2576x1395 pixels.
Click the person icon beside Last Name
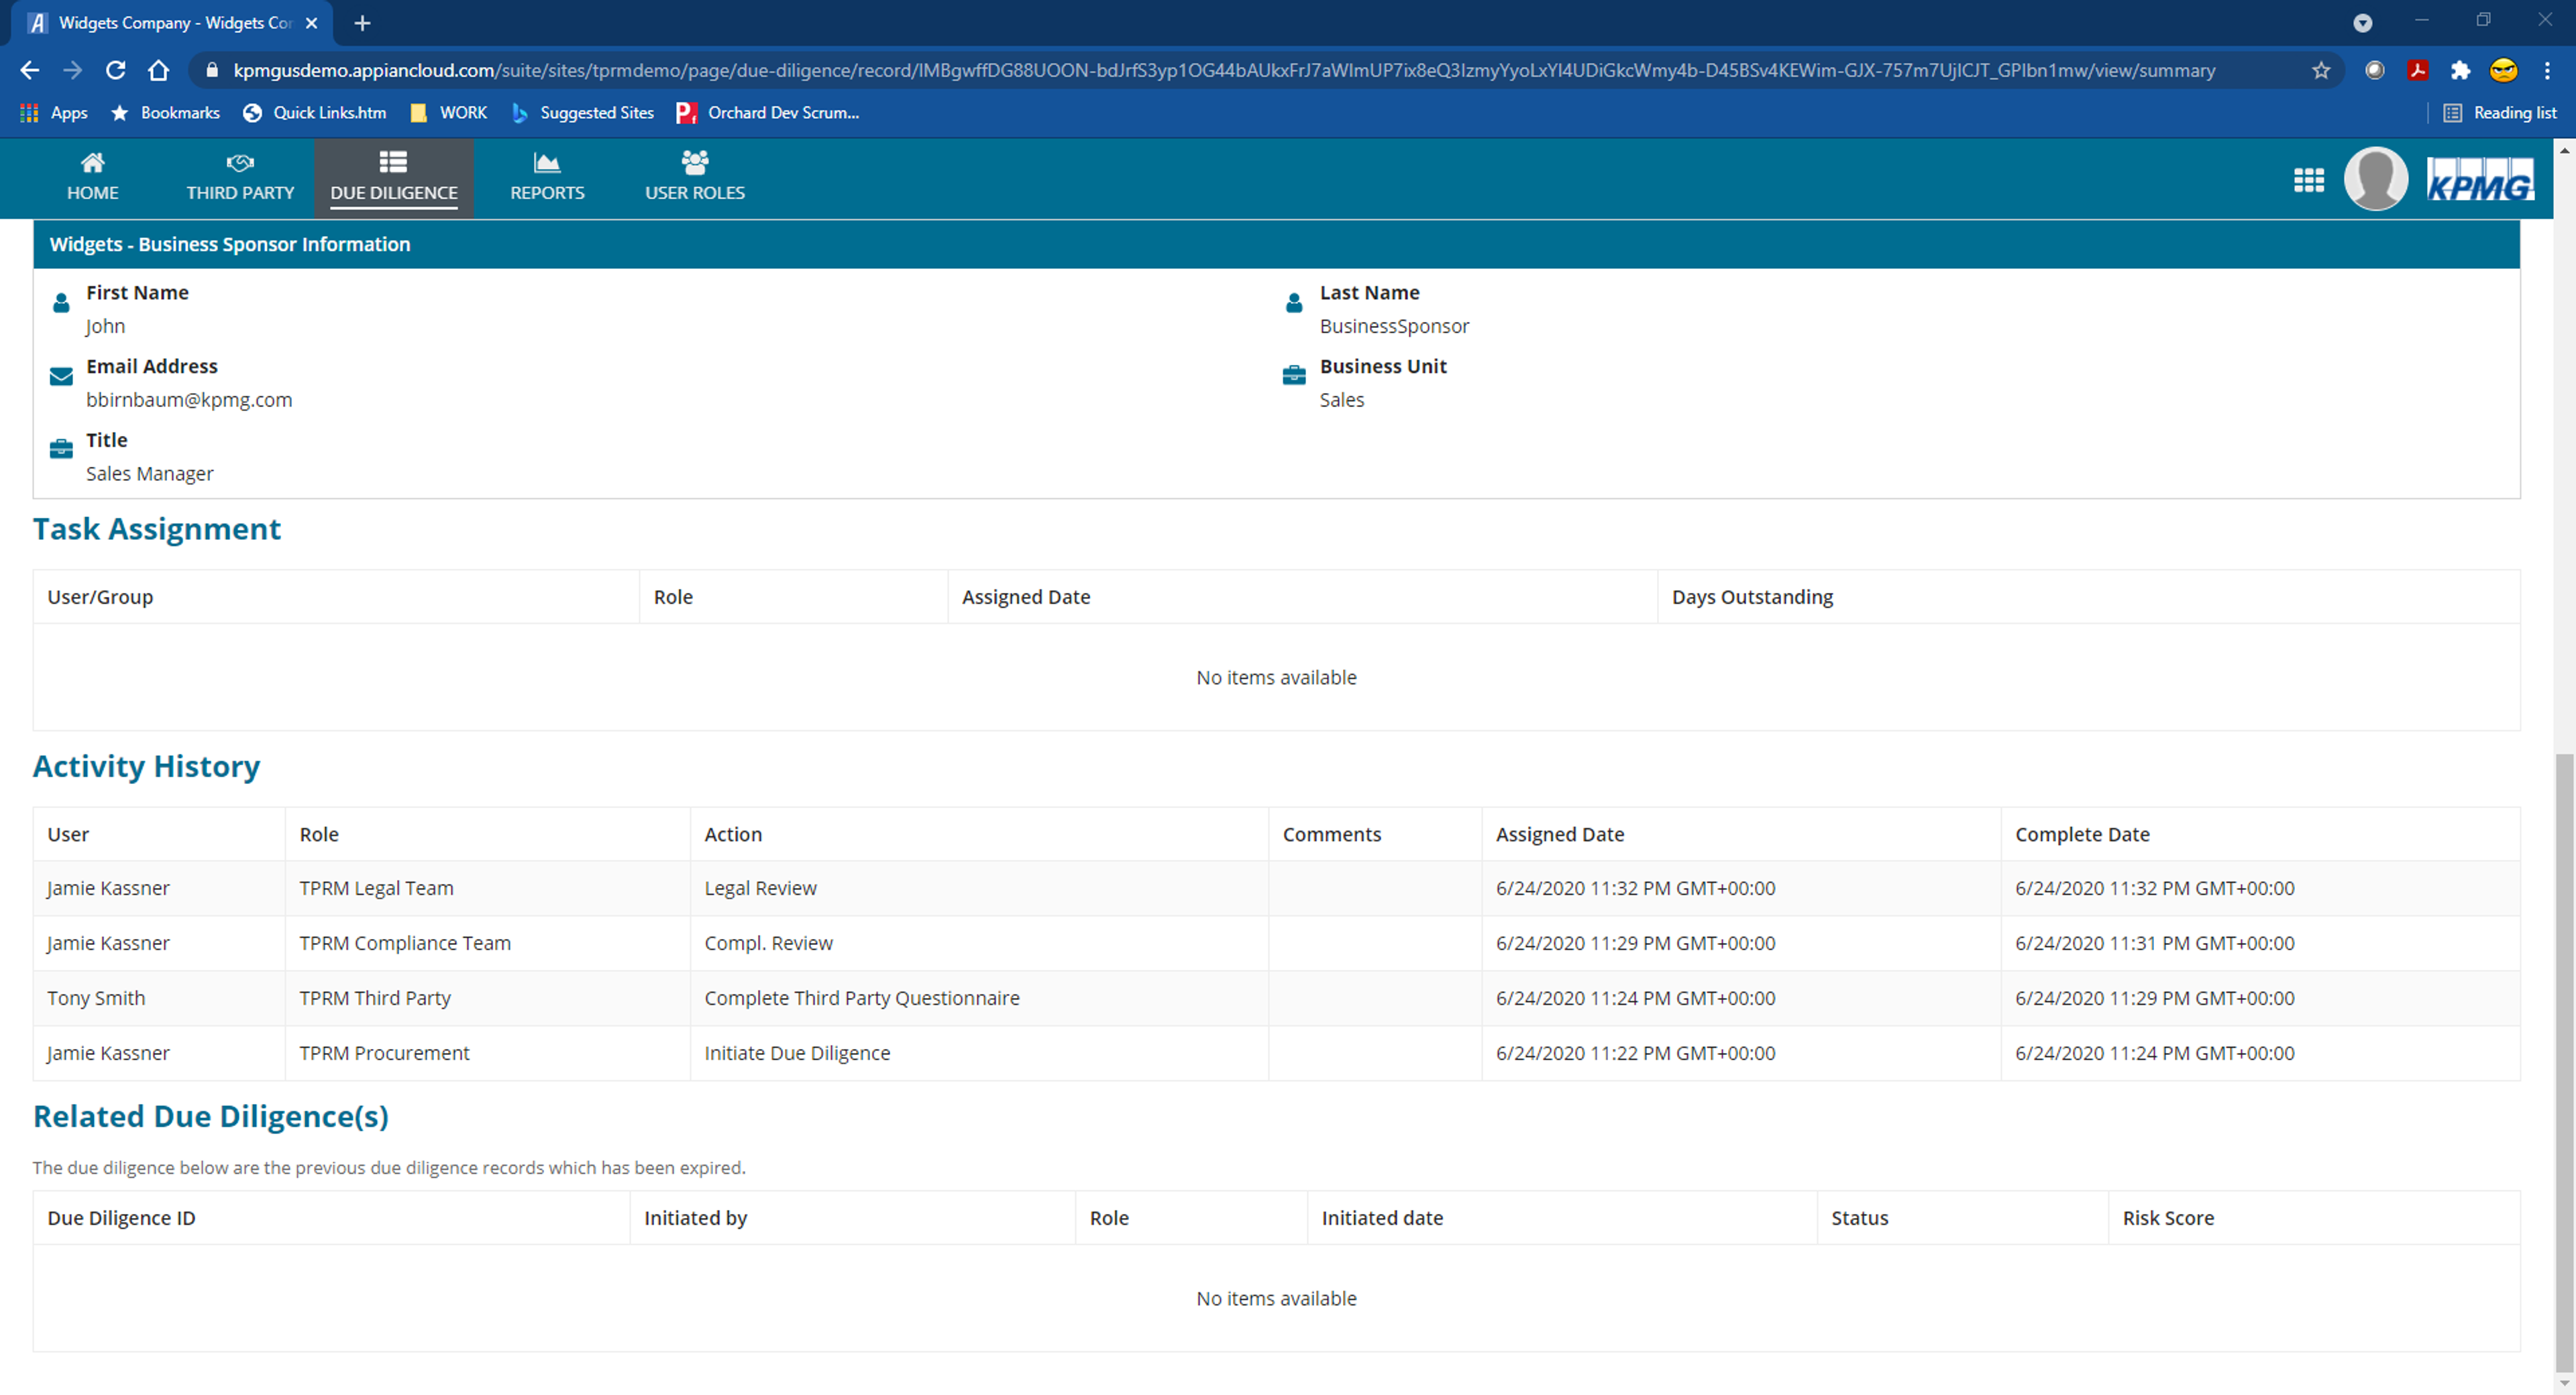point(1293,302)
